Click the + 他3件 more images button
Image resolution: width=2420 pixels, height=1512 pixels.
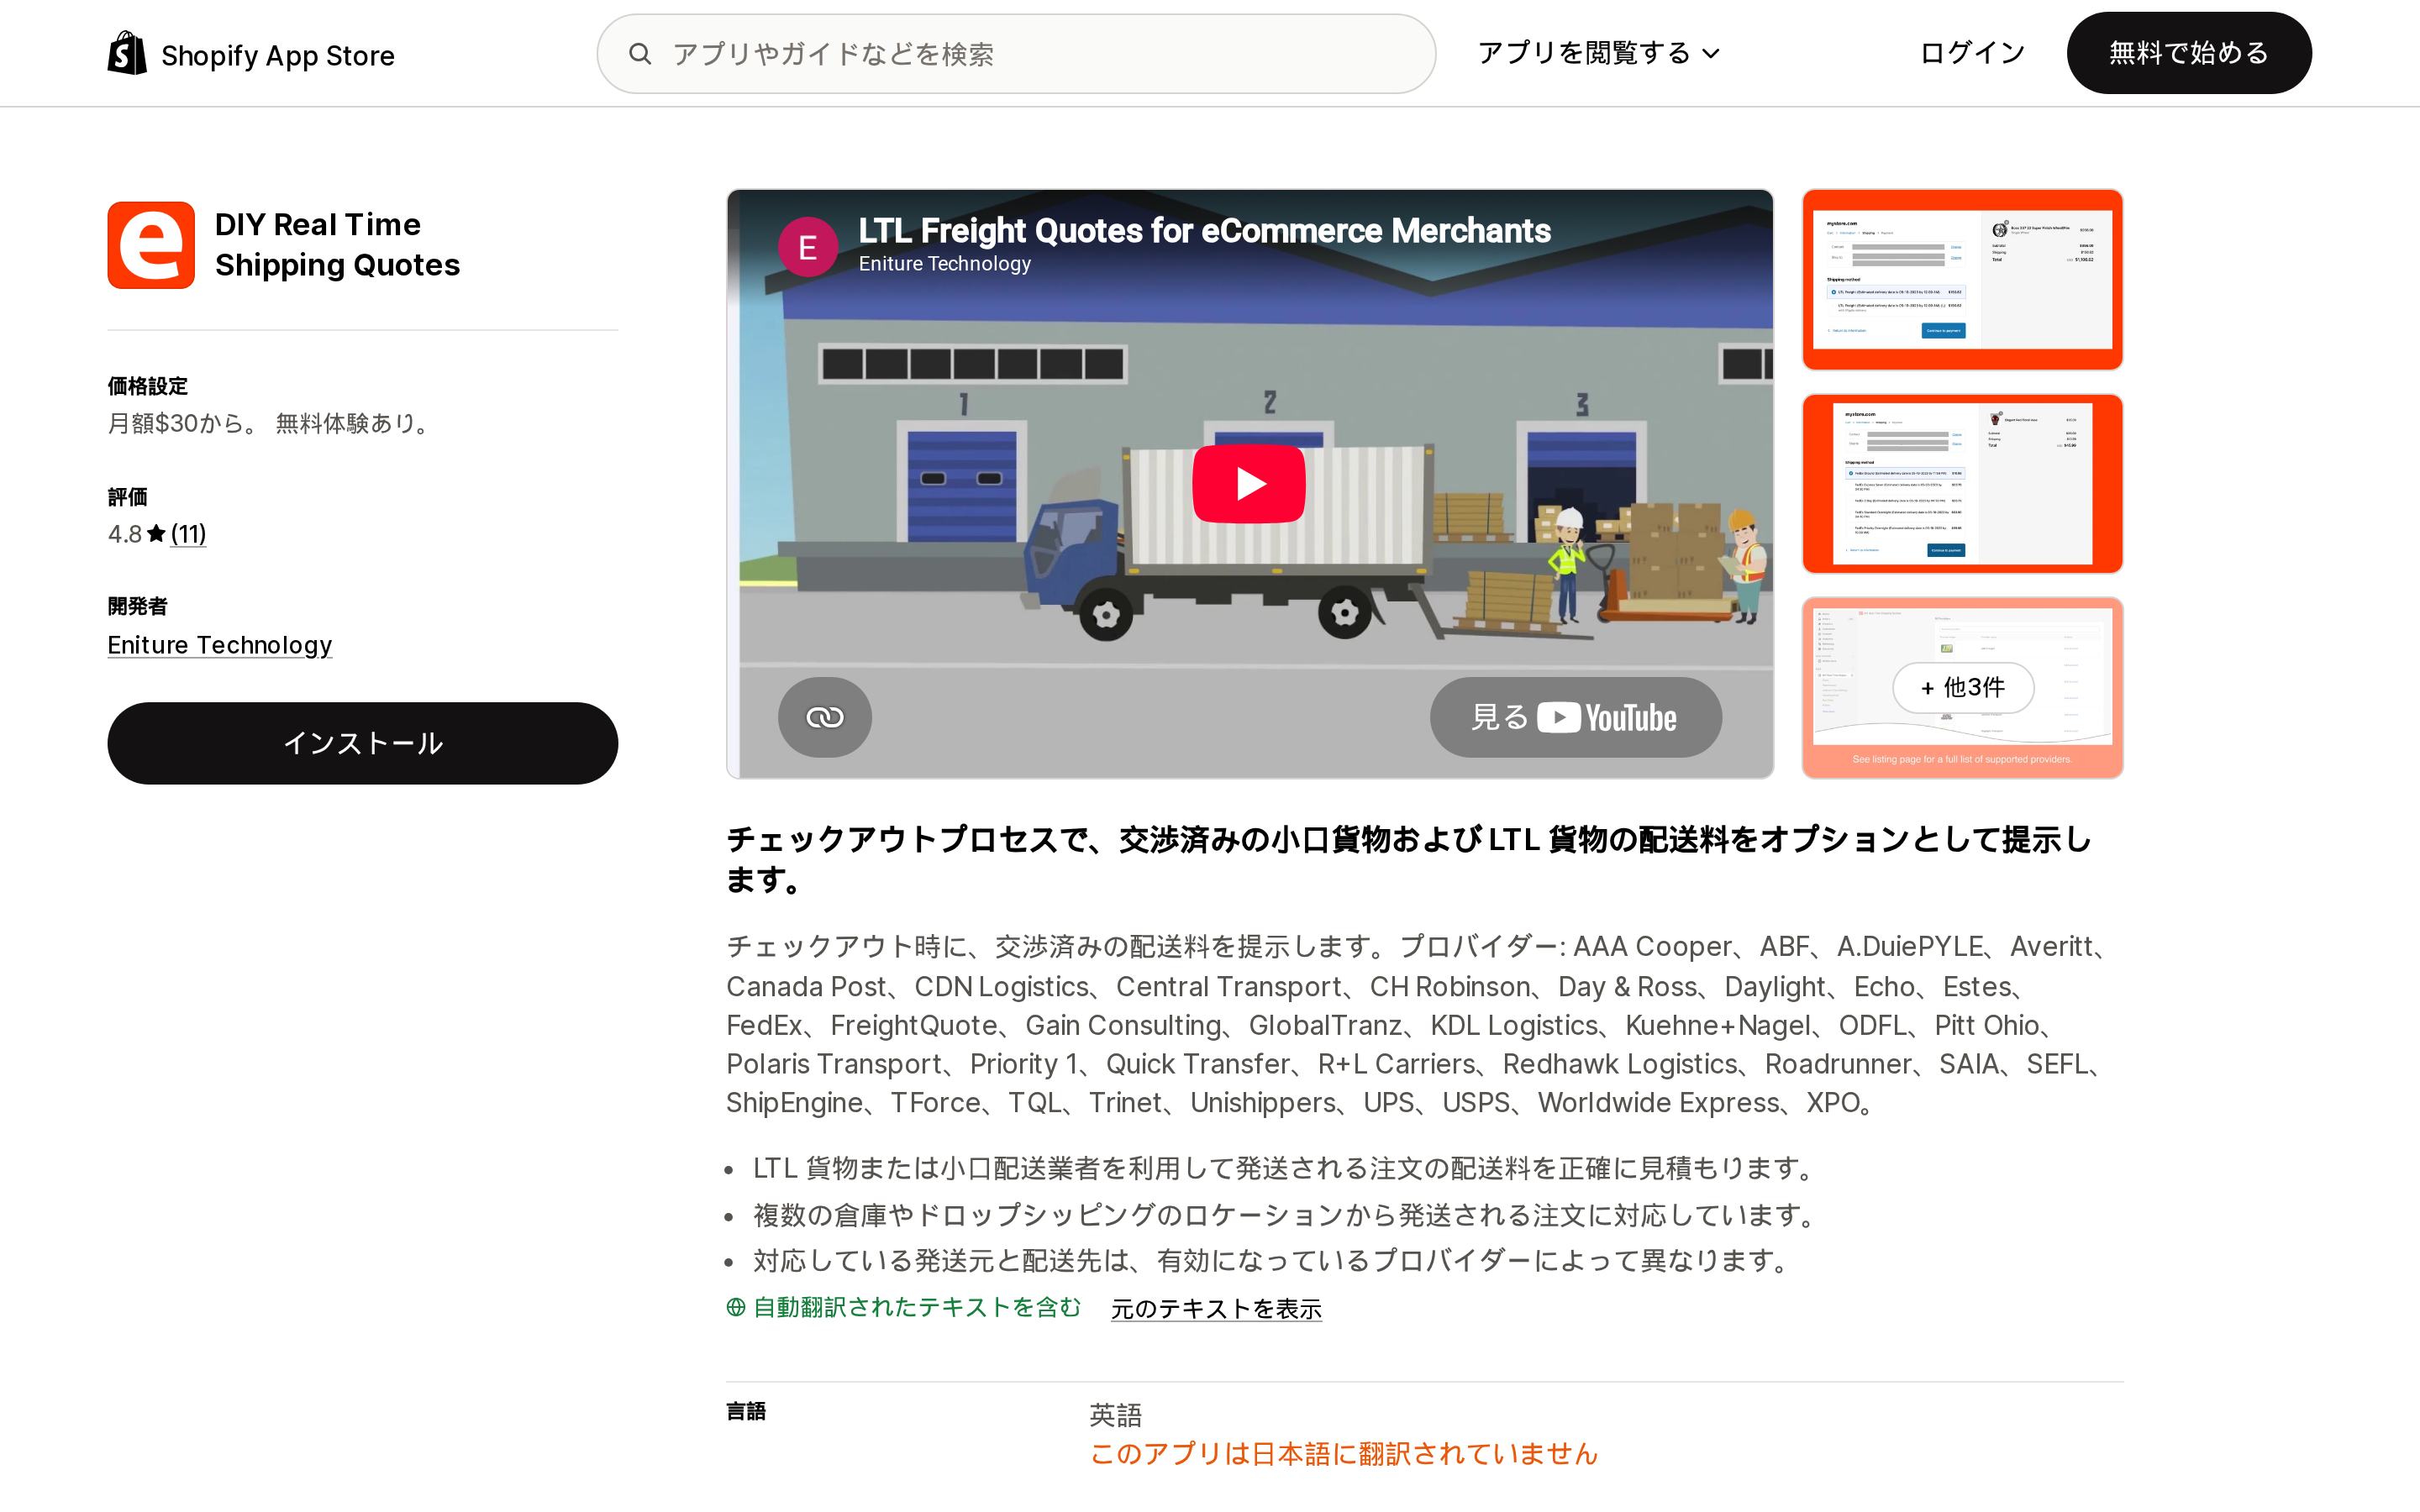pyautogui.click(x=1962, y=687)
